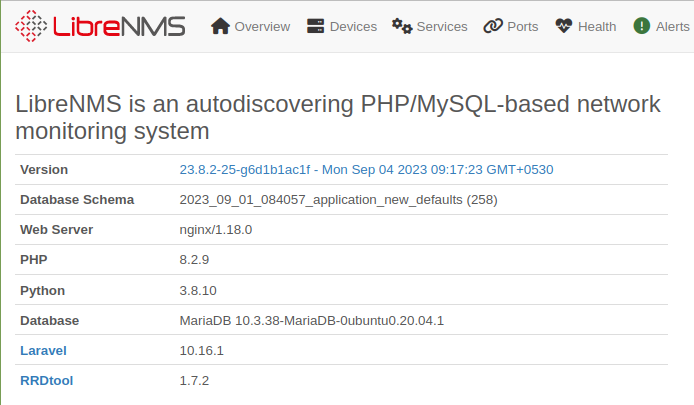
Task: Select the Database Schema value text
Action: 338,200
